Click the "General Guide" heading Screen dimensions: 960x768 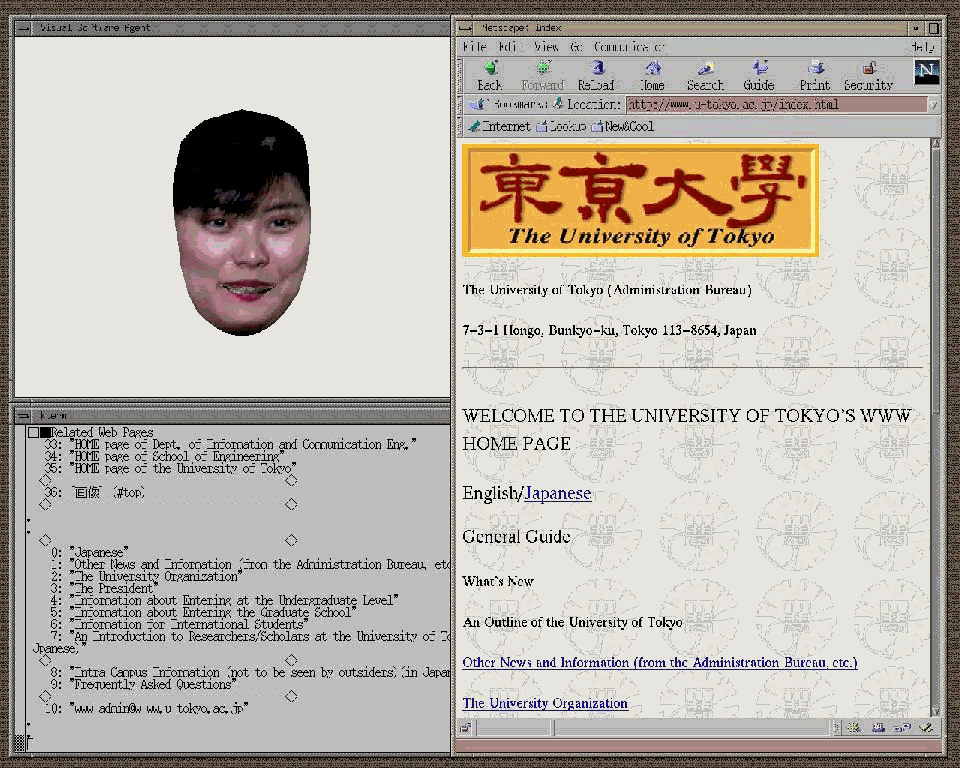pos(516,537)
